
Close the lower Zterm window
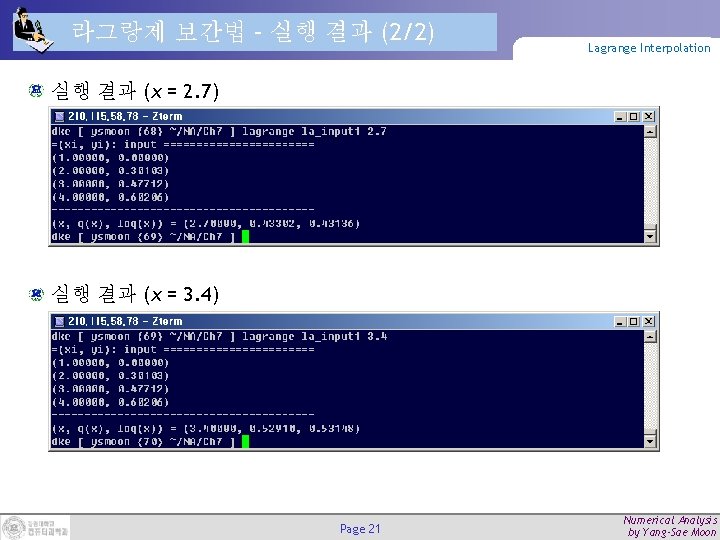pyautogui.click(x=648, y=321)
